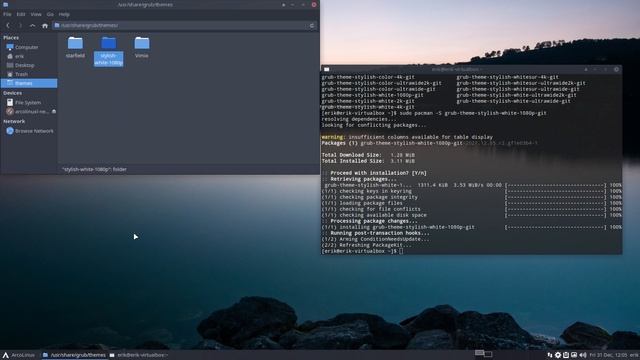Open the ArcoLinux applications menu
The width and height of the screenshot is (640, 360).
coord(19,355)
